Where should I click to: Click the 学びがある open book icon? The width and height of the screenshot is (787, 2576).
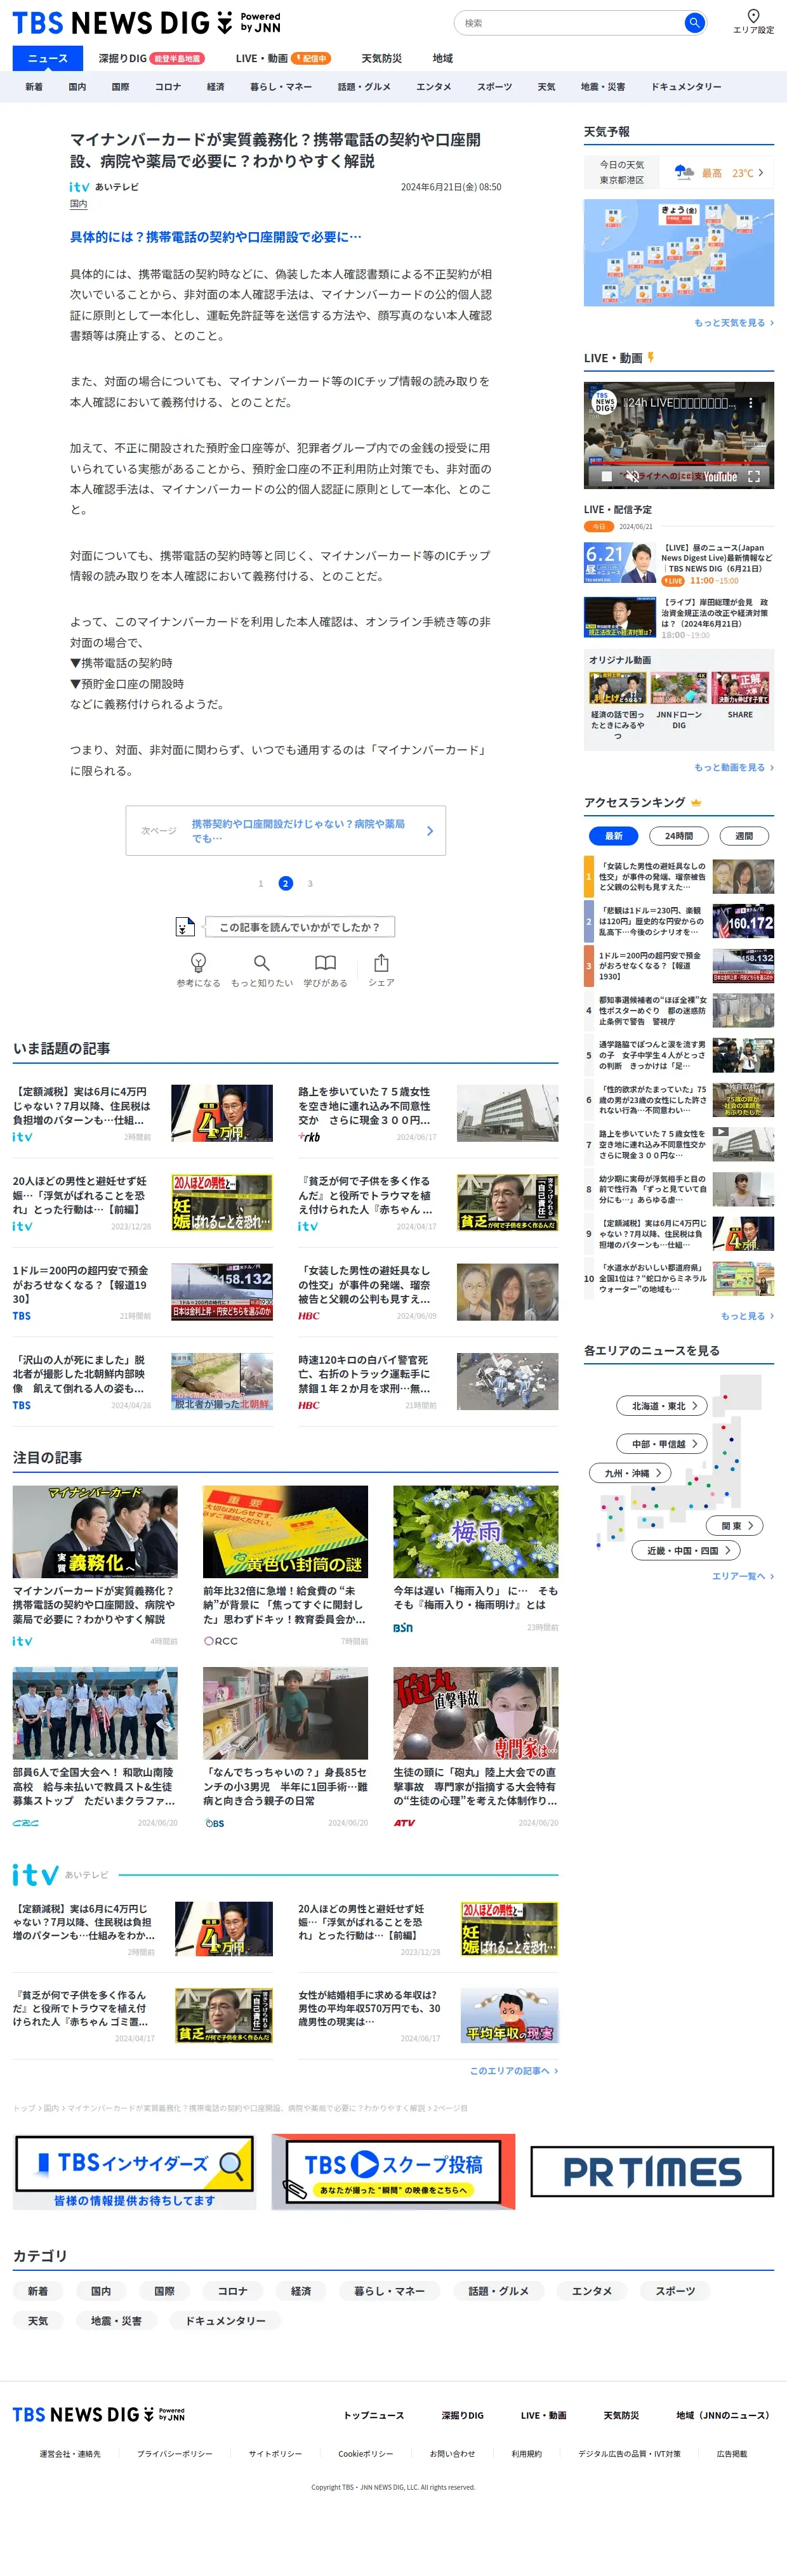click(x=325, y=962)
